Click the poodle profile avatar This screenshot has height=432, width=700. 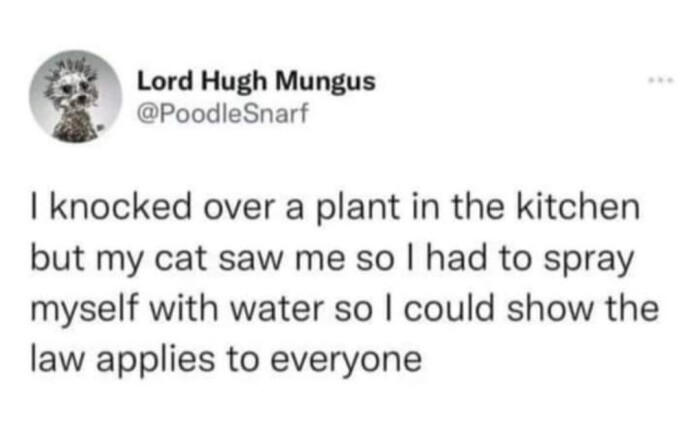(x=70, y=97)
